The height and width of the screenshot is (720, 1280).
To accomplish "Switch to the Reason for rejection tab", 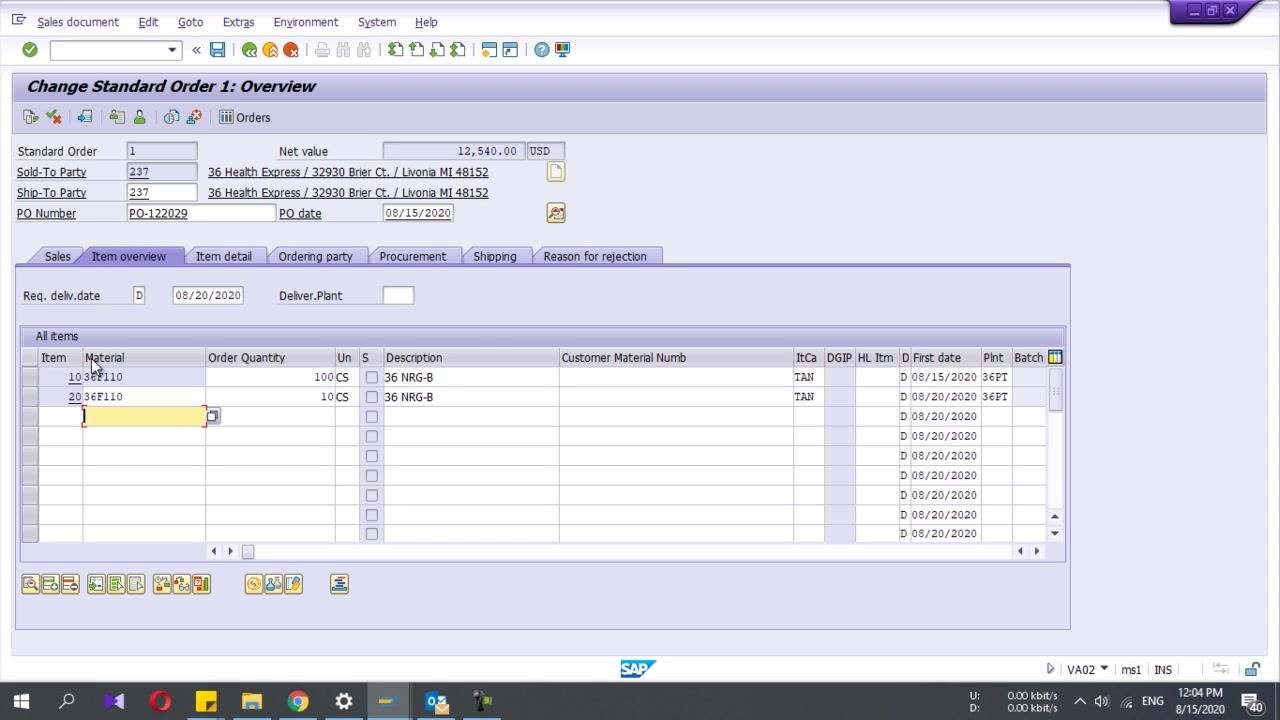I will [595, 256].
